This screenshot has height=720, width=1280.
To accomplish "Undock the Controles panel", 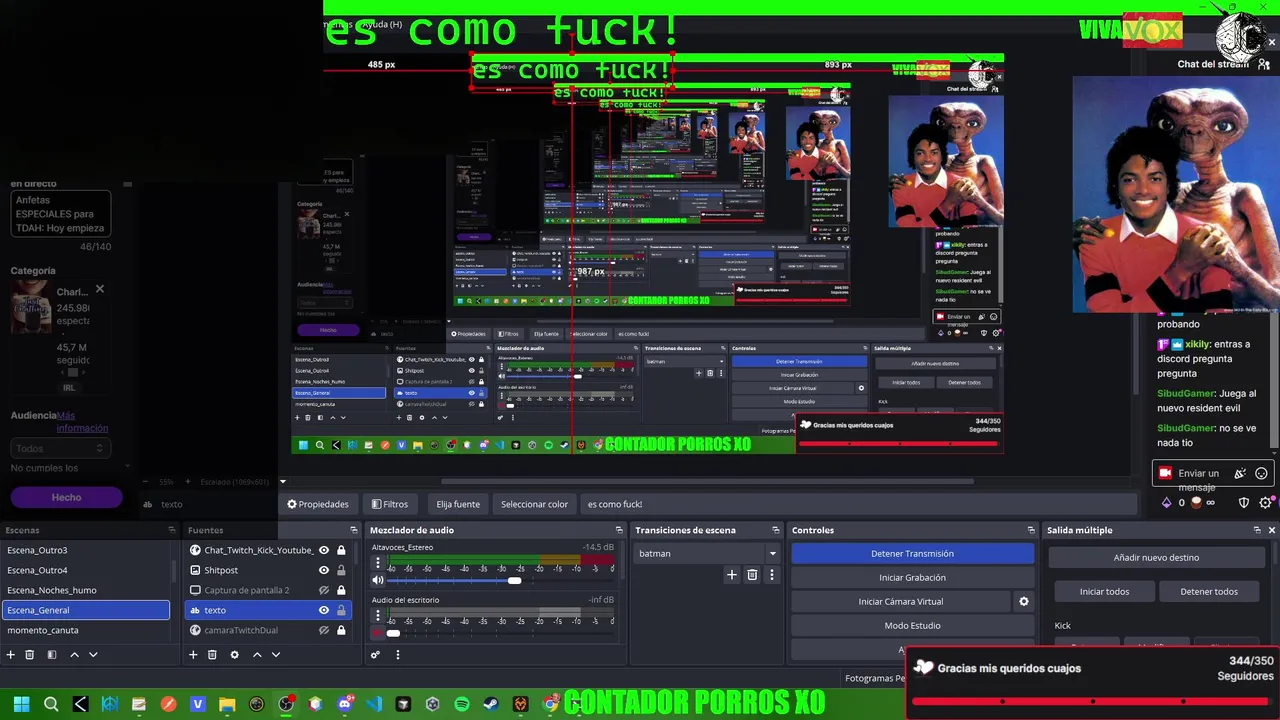I will click(x=1031, y=530).
